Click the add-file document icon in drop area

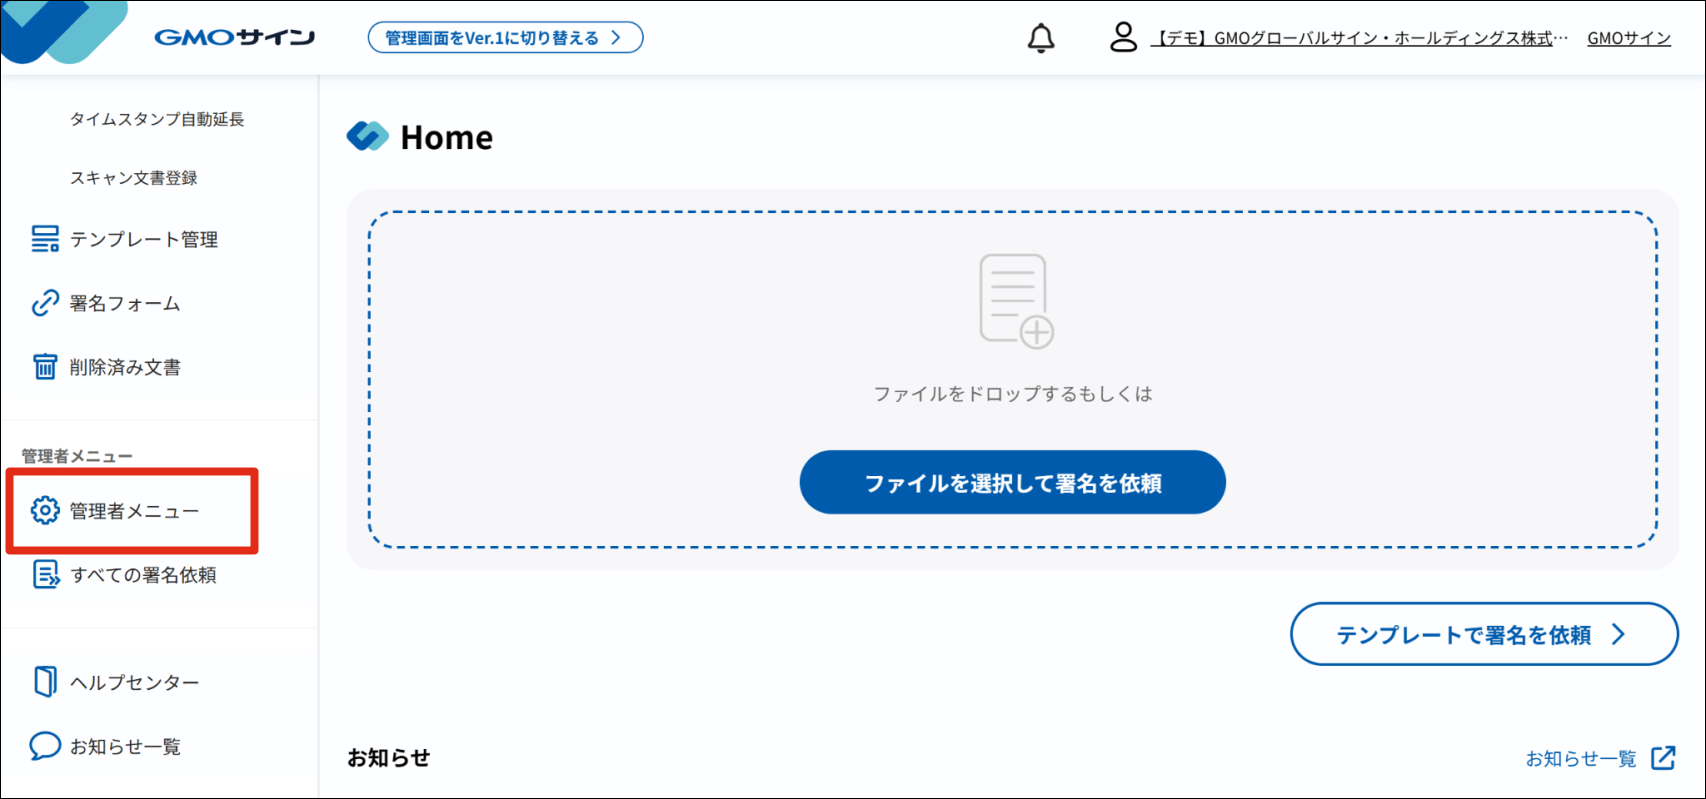(x=1016, y=301)
